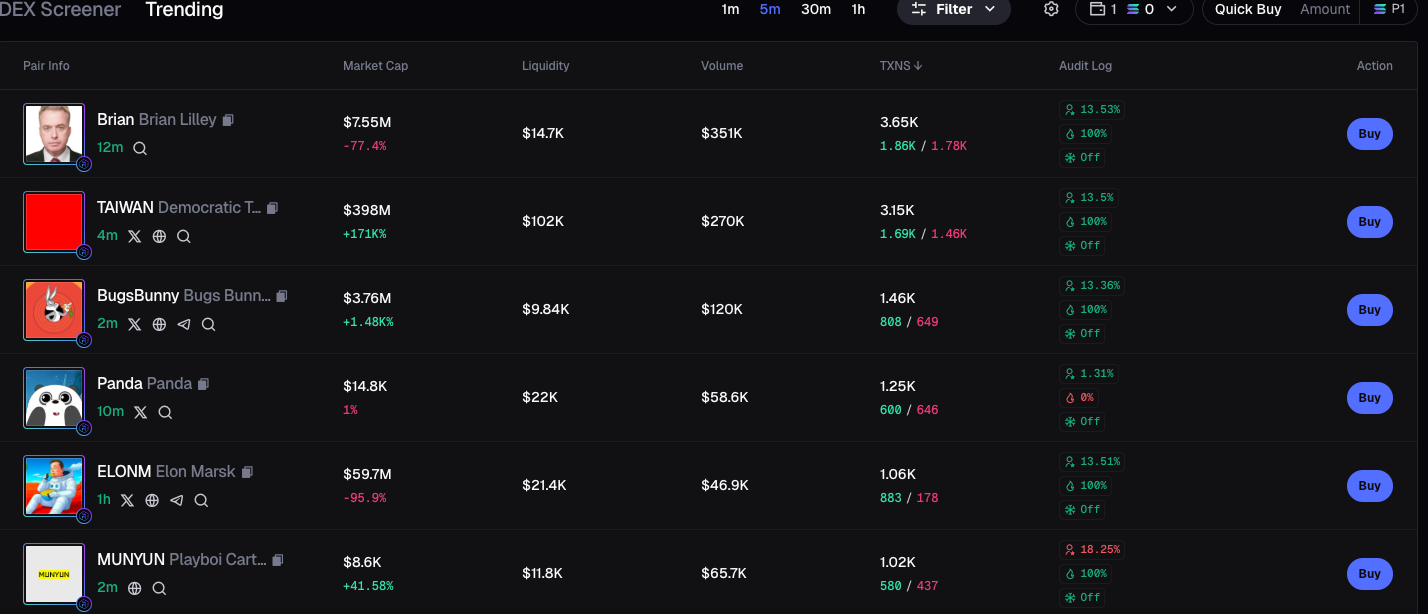Click the 0% liquidity badge on Panda row
The width and height of the screenshot is (1428, 614).
(x=1079, y=398)
